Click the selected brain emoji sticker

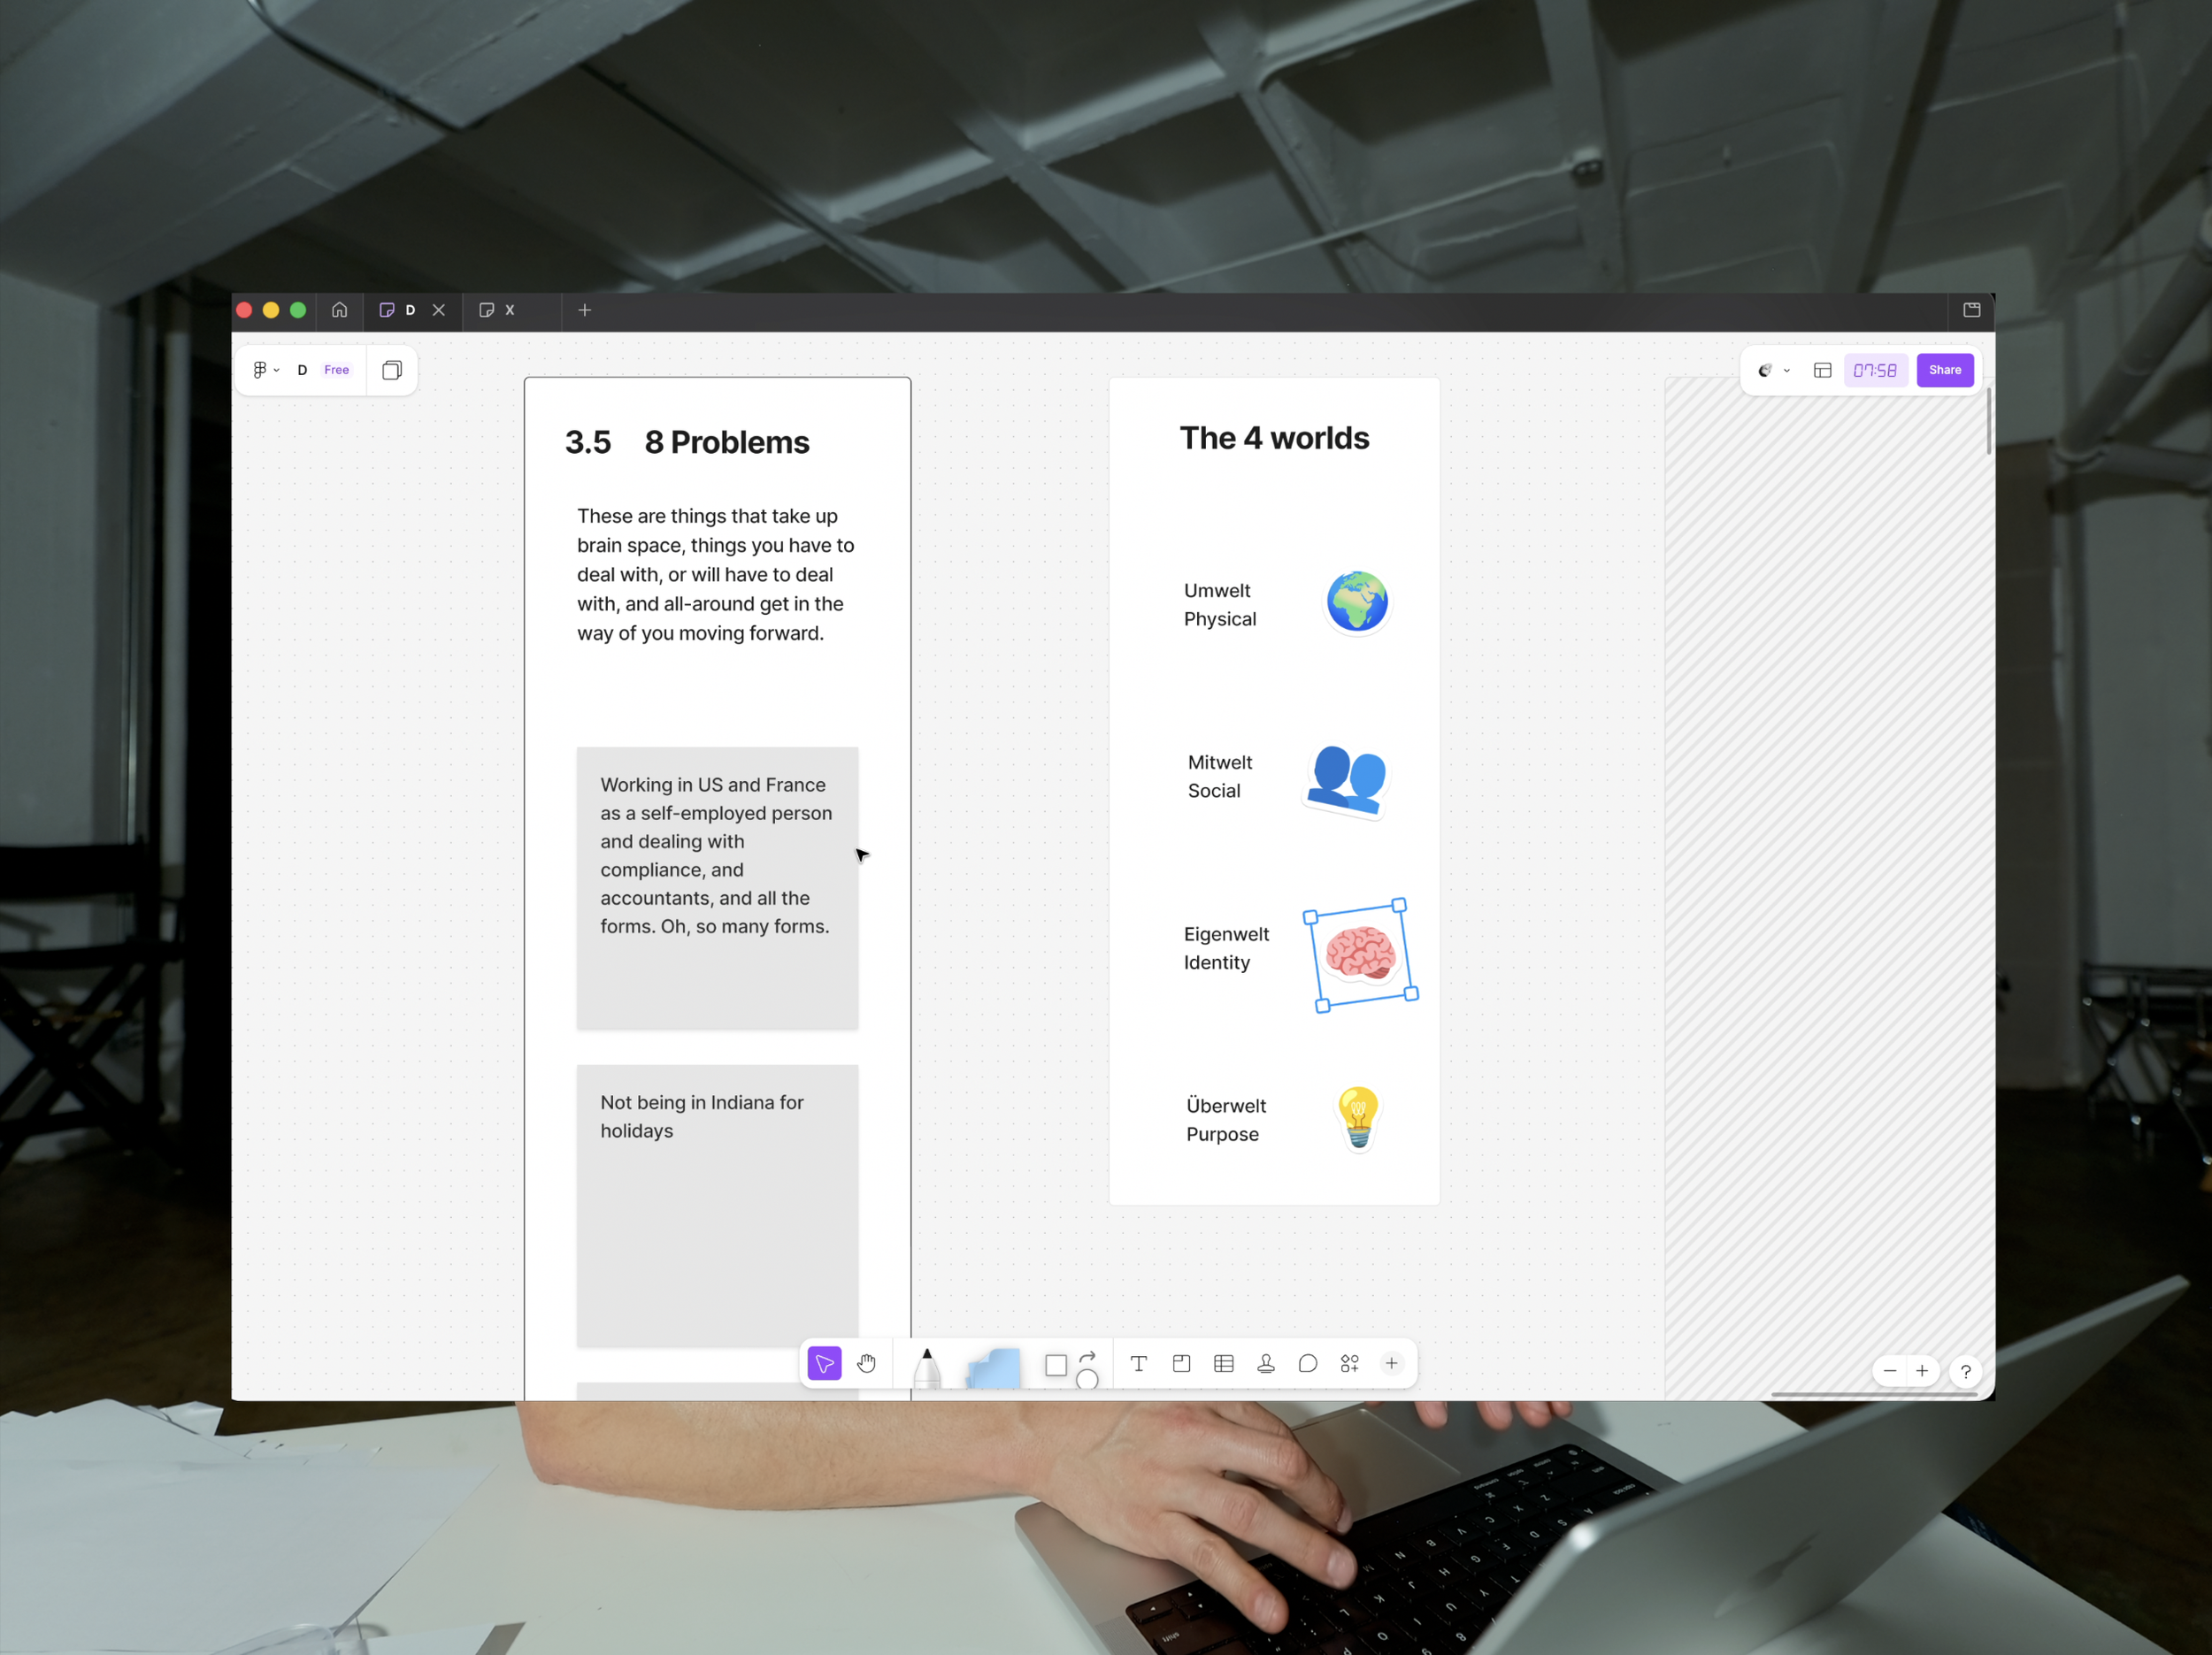click(x=1360, y=954)
